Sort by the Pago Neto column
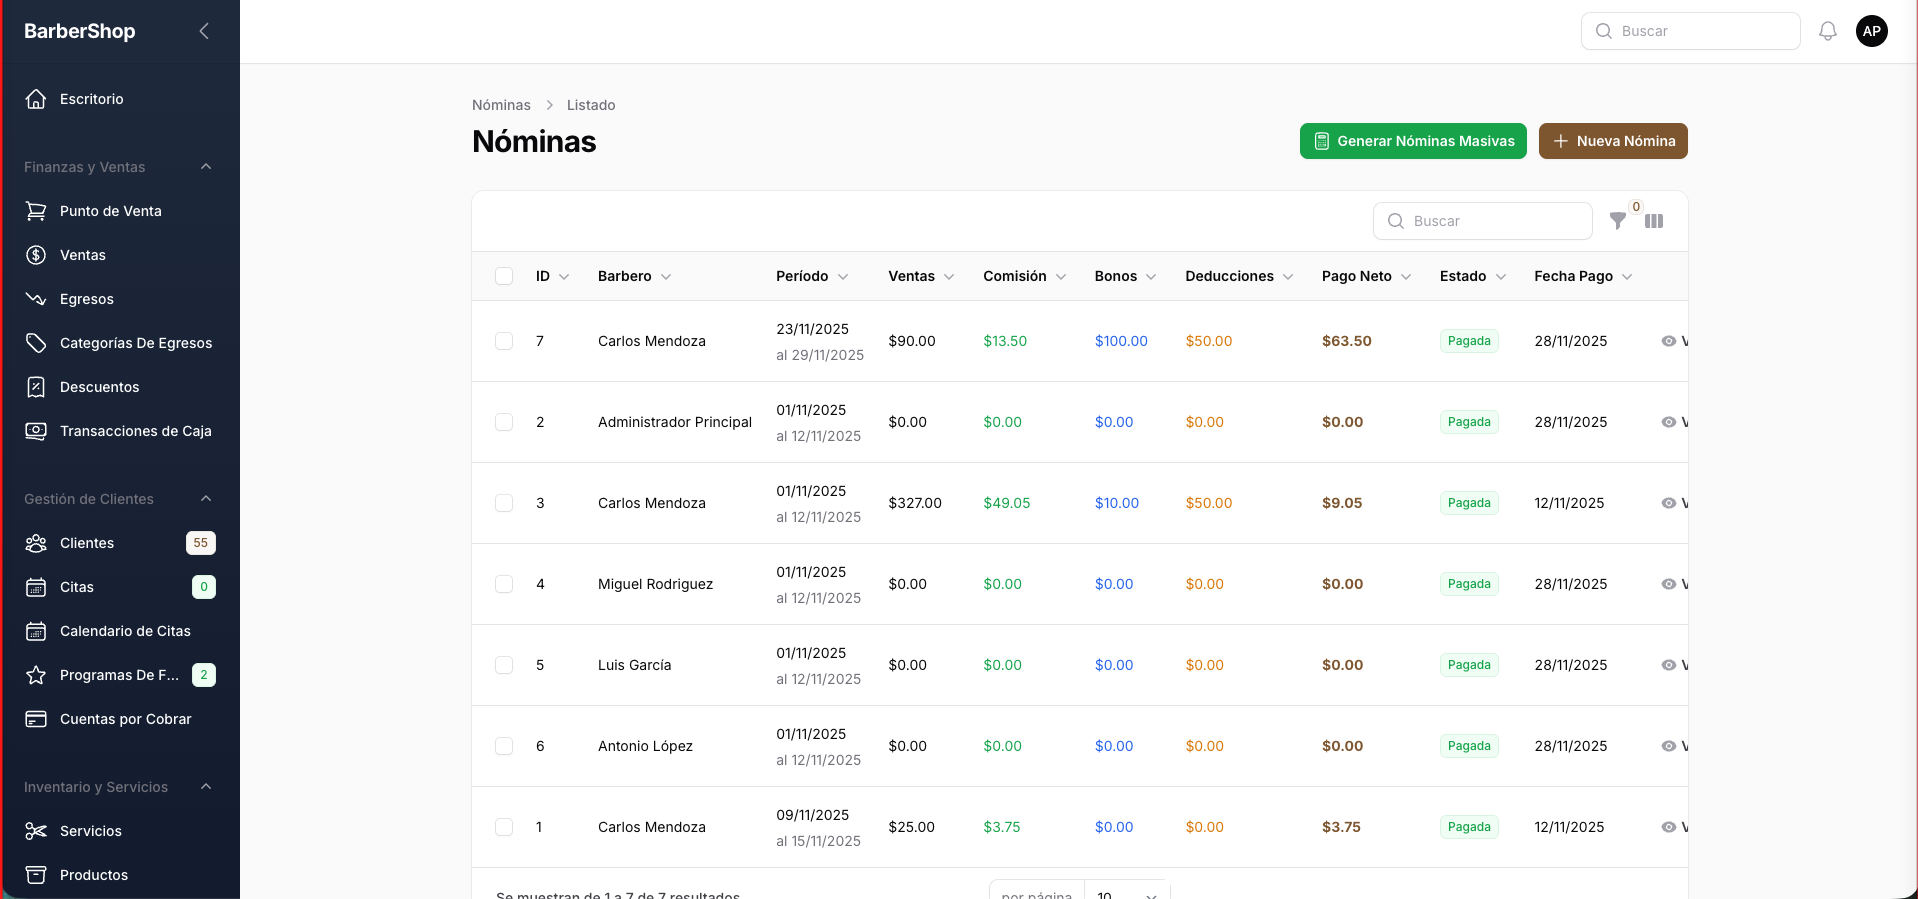Image resolution: width=1918 pixels, height=899 pixels. click(x=1366, y=276)
